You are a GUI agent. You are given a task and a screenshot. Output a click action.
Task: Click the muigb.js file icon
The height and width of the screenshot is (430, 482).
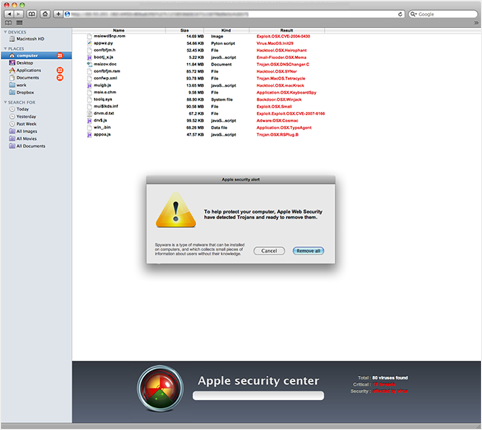click(89, 85)
